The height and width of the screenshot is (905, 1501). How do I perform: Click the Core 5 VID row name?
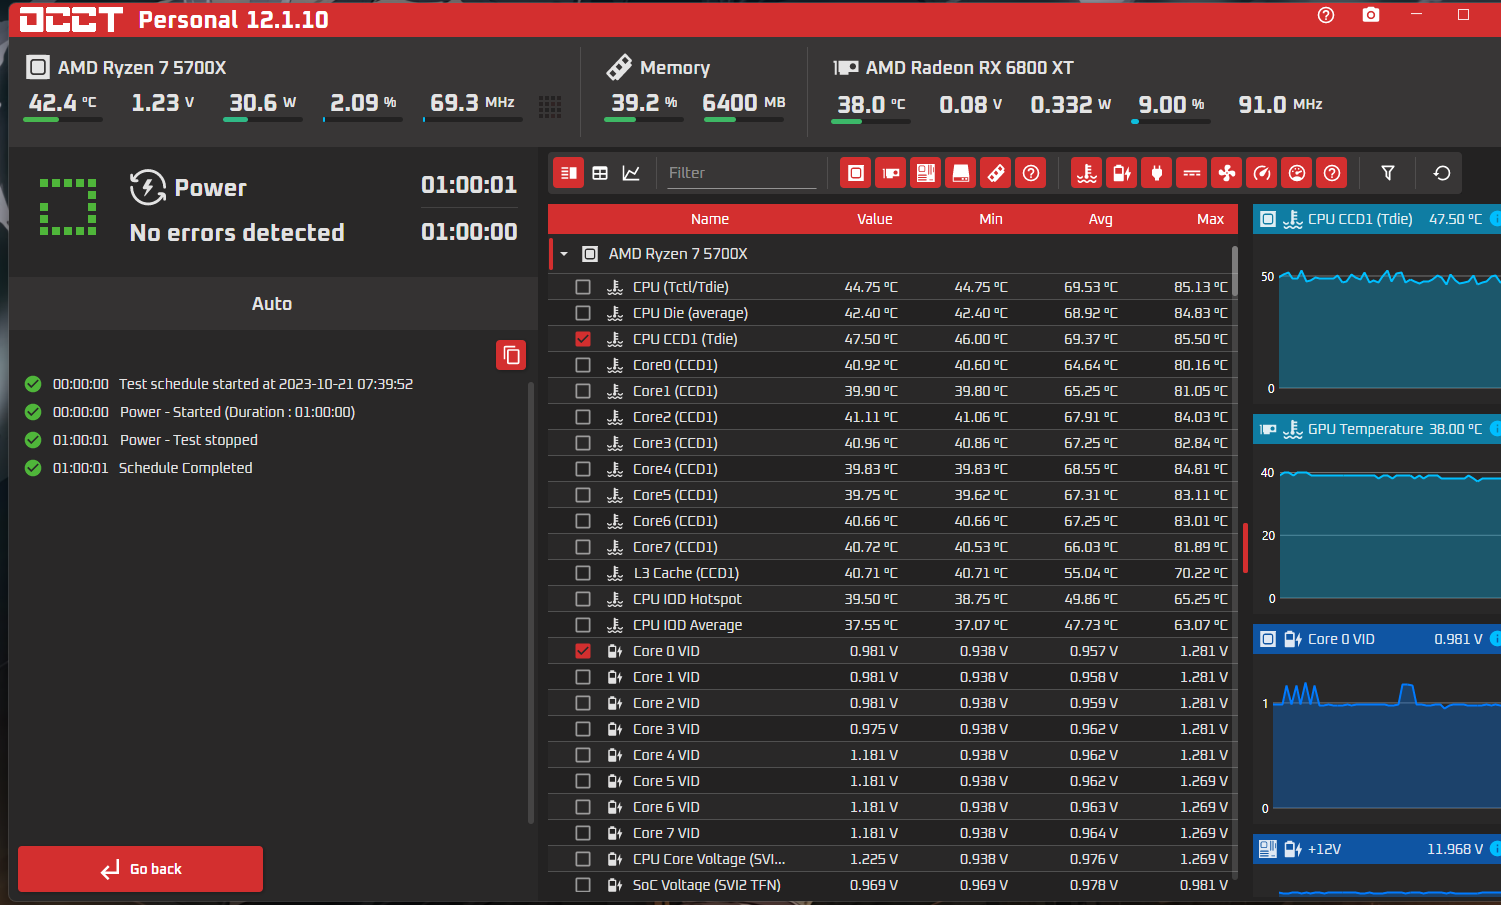666,781
